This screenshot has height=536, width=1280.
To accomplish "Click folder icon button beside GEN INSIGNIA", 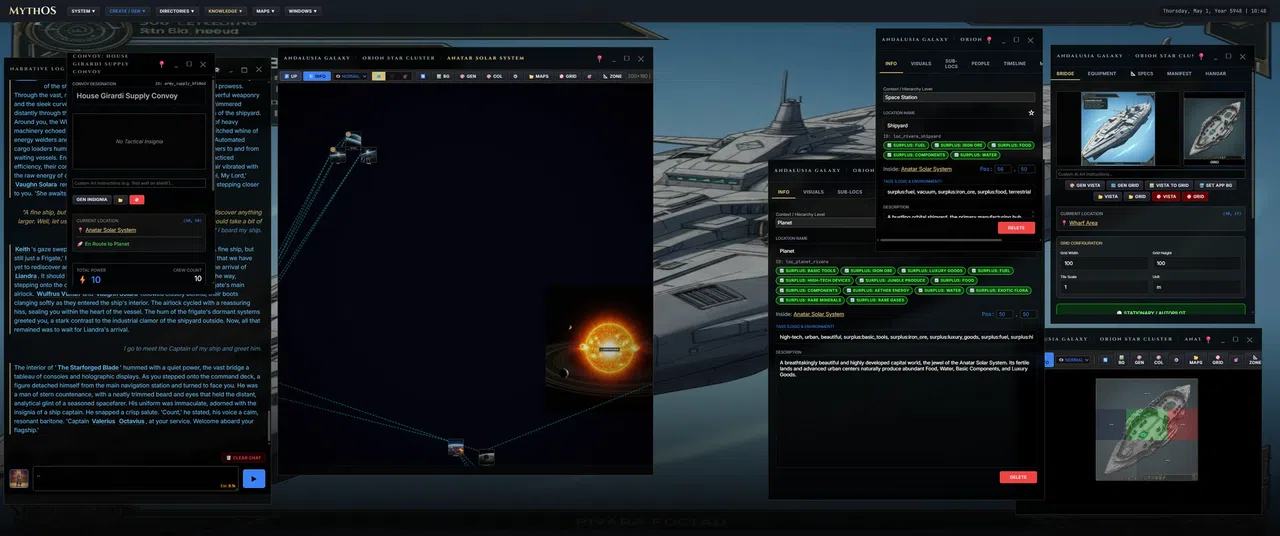I will [x=121, y=200].
